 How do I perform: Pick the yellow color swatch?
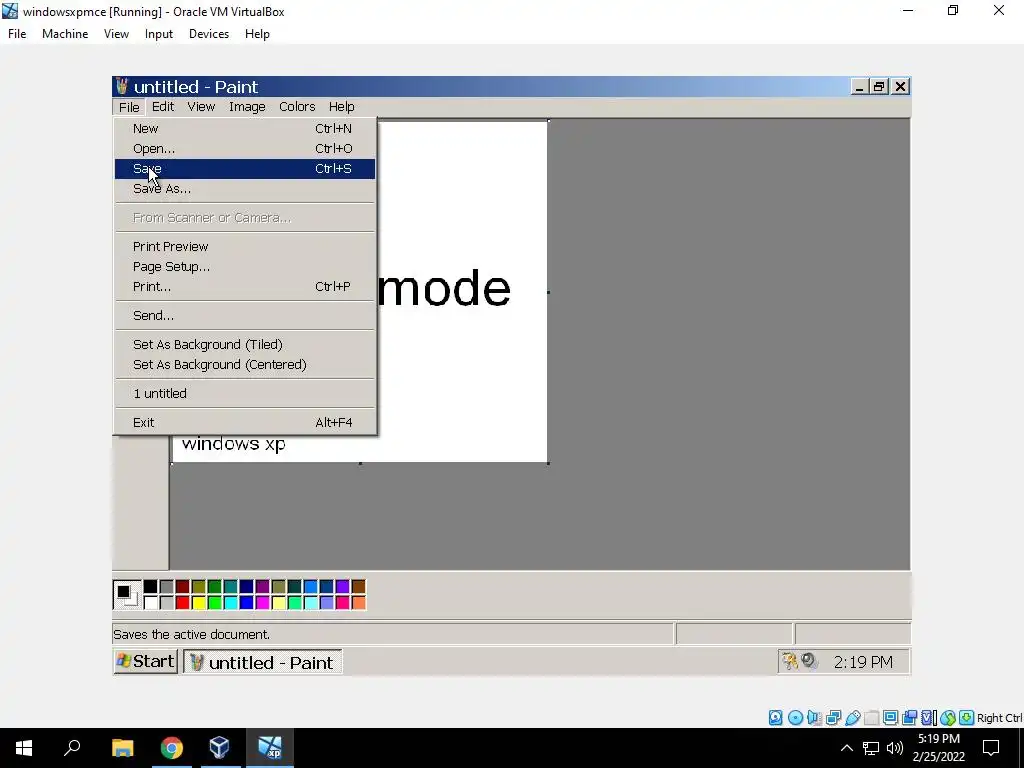pyautogui.click(x=199, y=602)
